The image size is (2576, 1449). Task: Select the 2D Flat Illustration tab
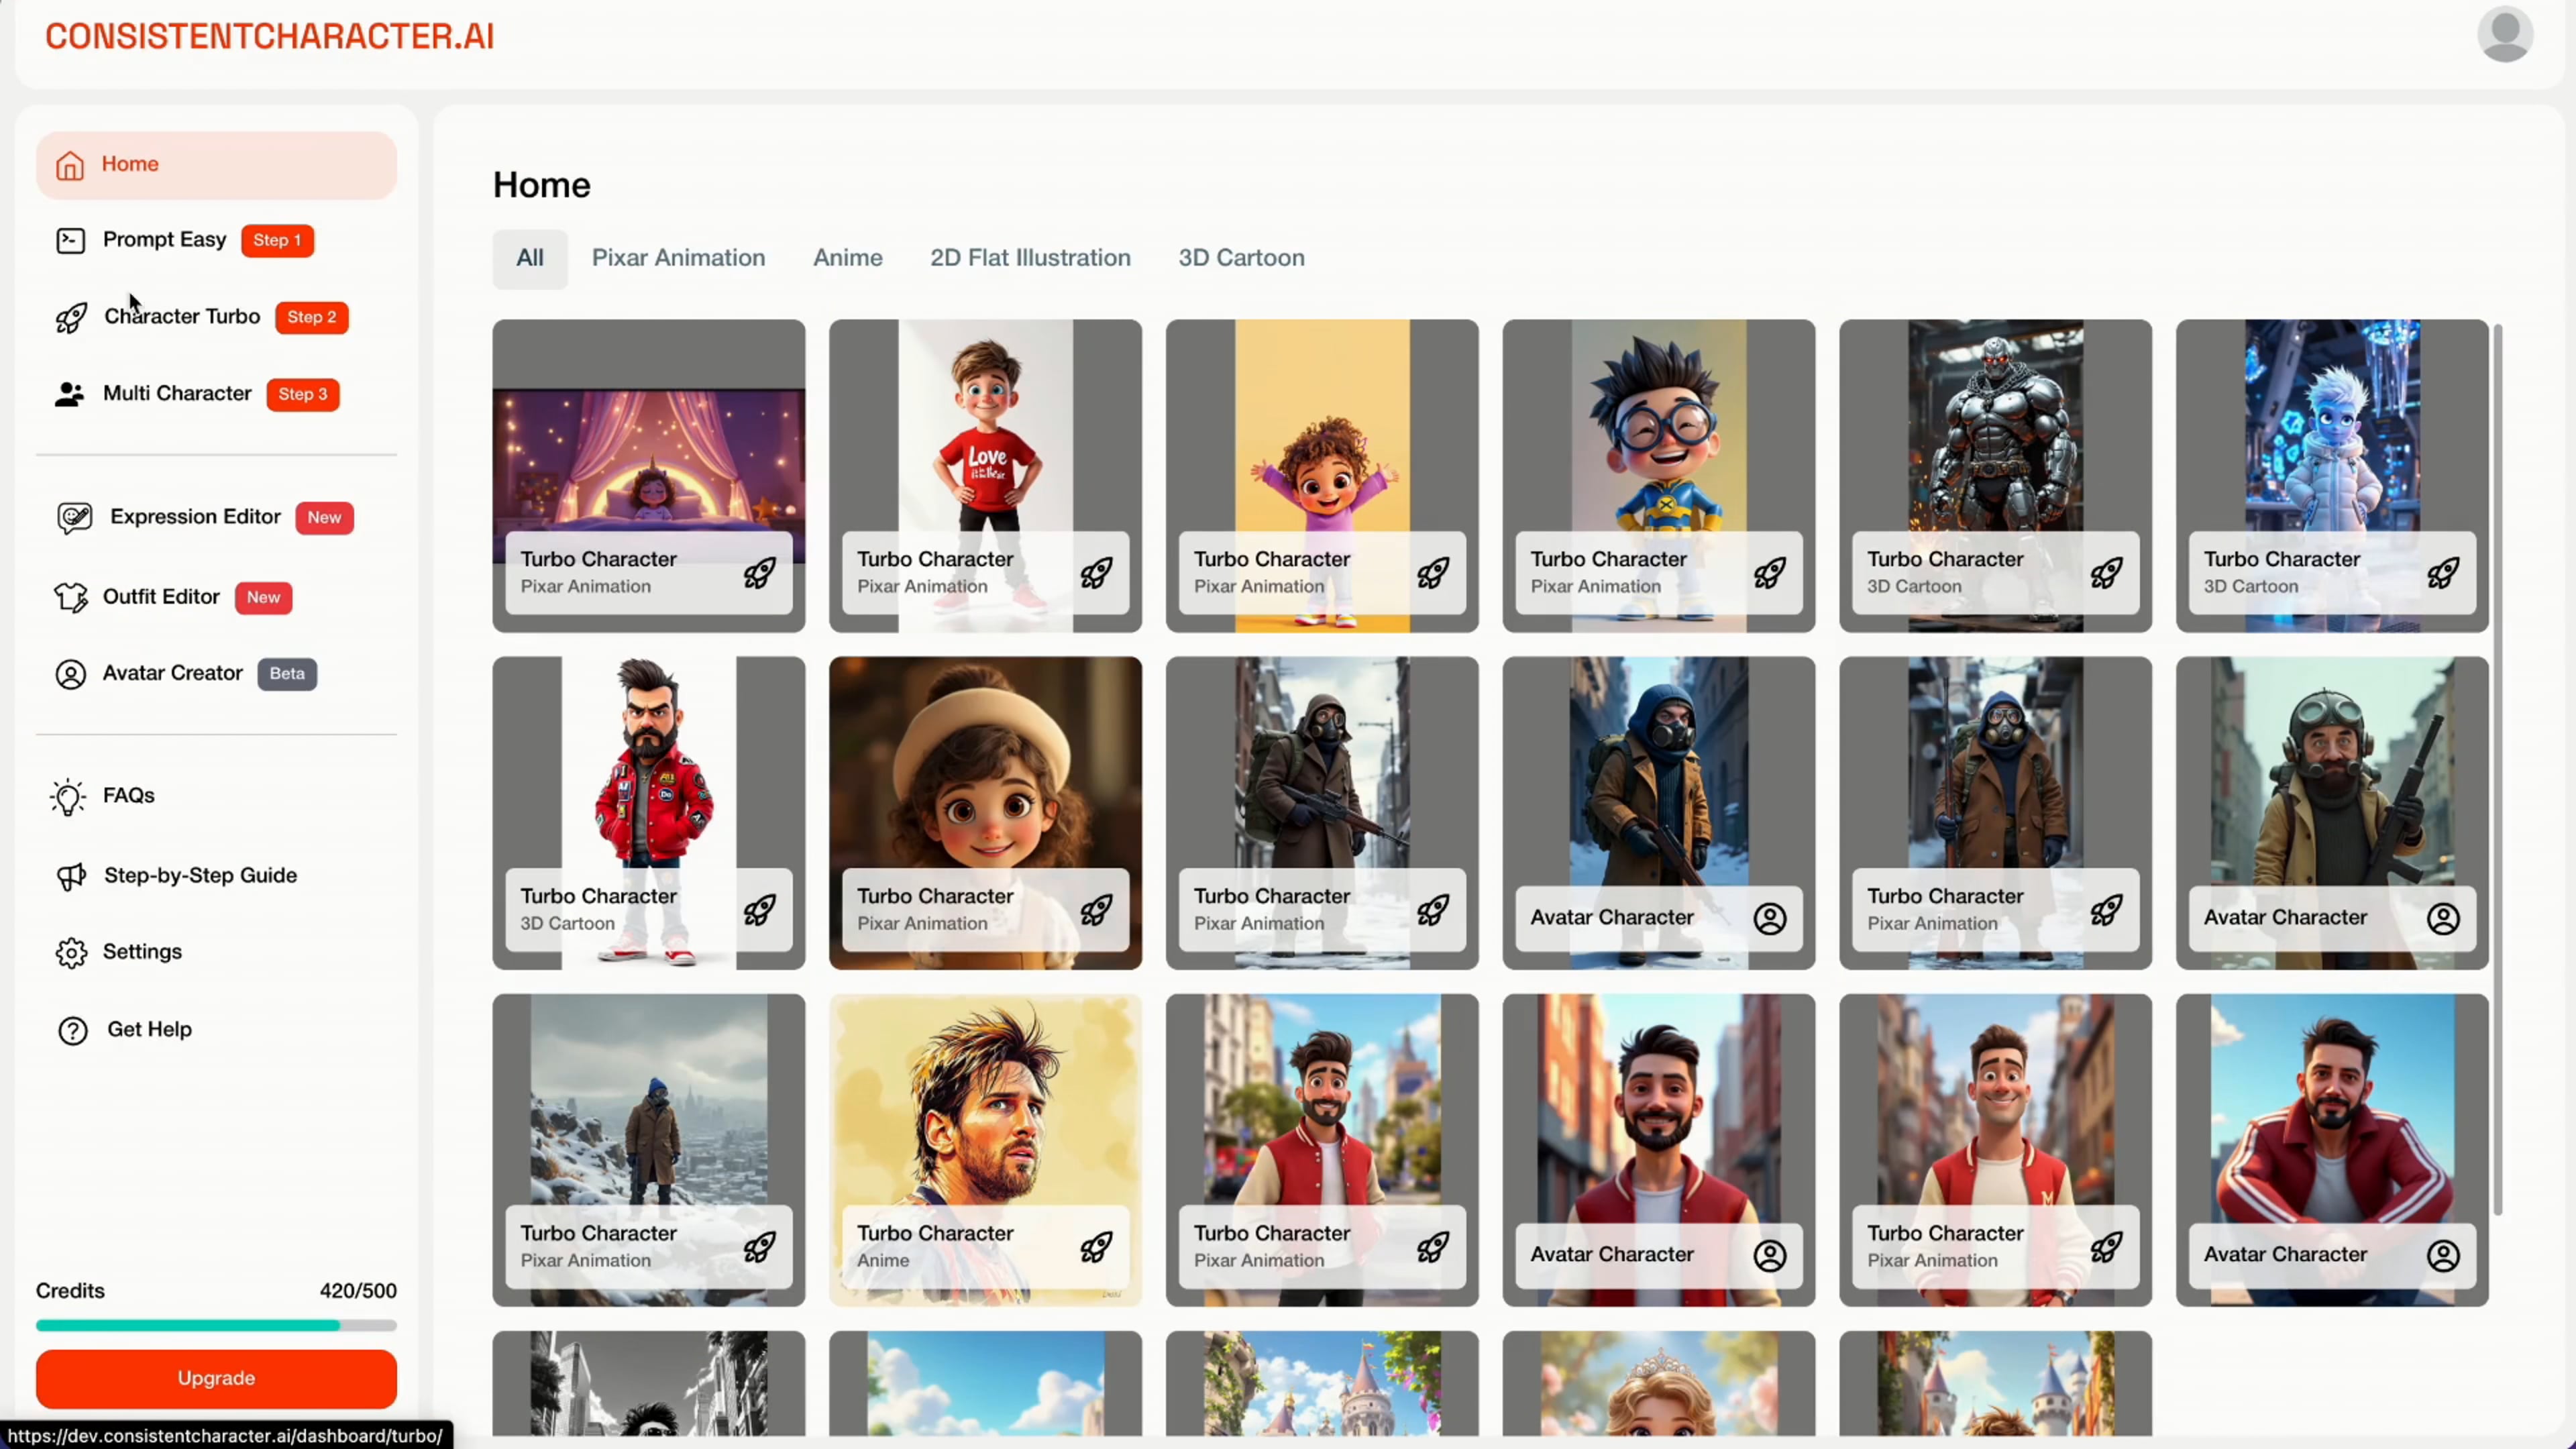pyautogui.click(x=1030, y=258)
